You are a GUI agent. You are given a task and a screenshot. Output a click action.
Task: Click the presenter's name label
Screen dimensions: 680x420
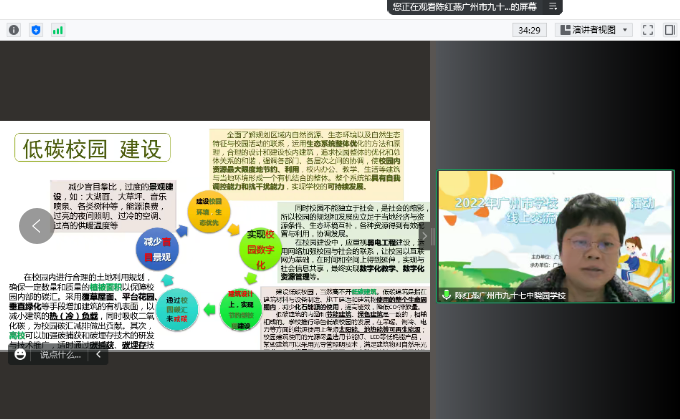[x=510, y=295]
